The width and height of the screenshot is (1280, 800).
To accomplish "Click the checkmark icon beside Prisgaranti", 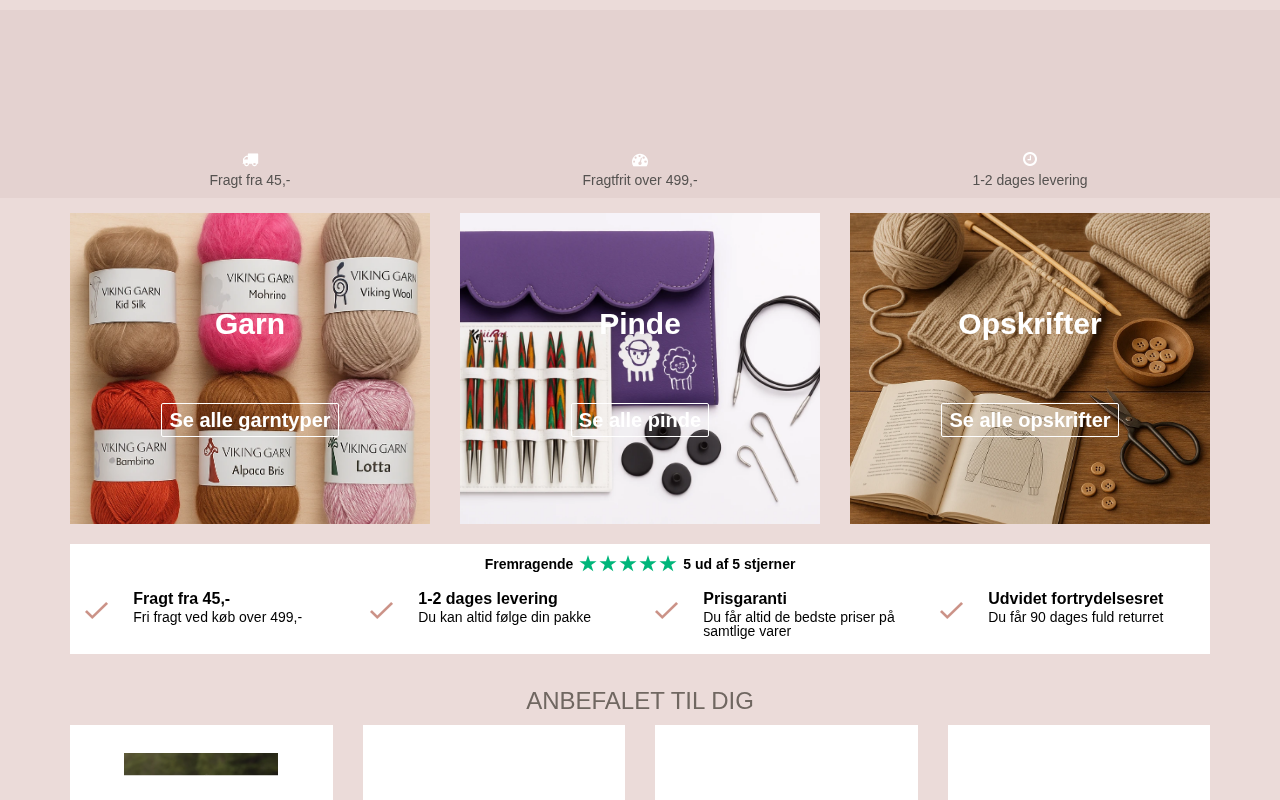I will [667, 610].
